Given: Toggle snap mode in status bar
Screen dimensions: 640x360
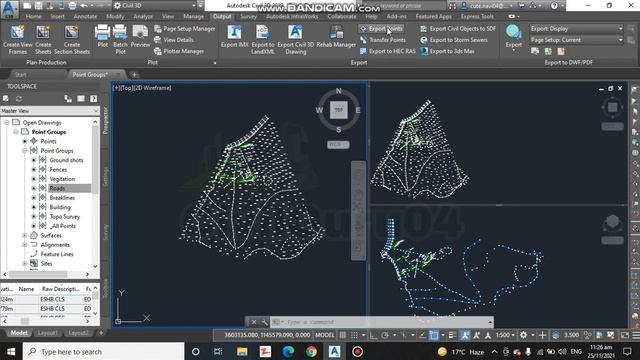Looking at the screenshot, I should 354,335.
